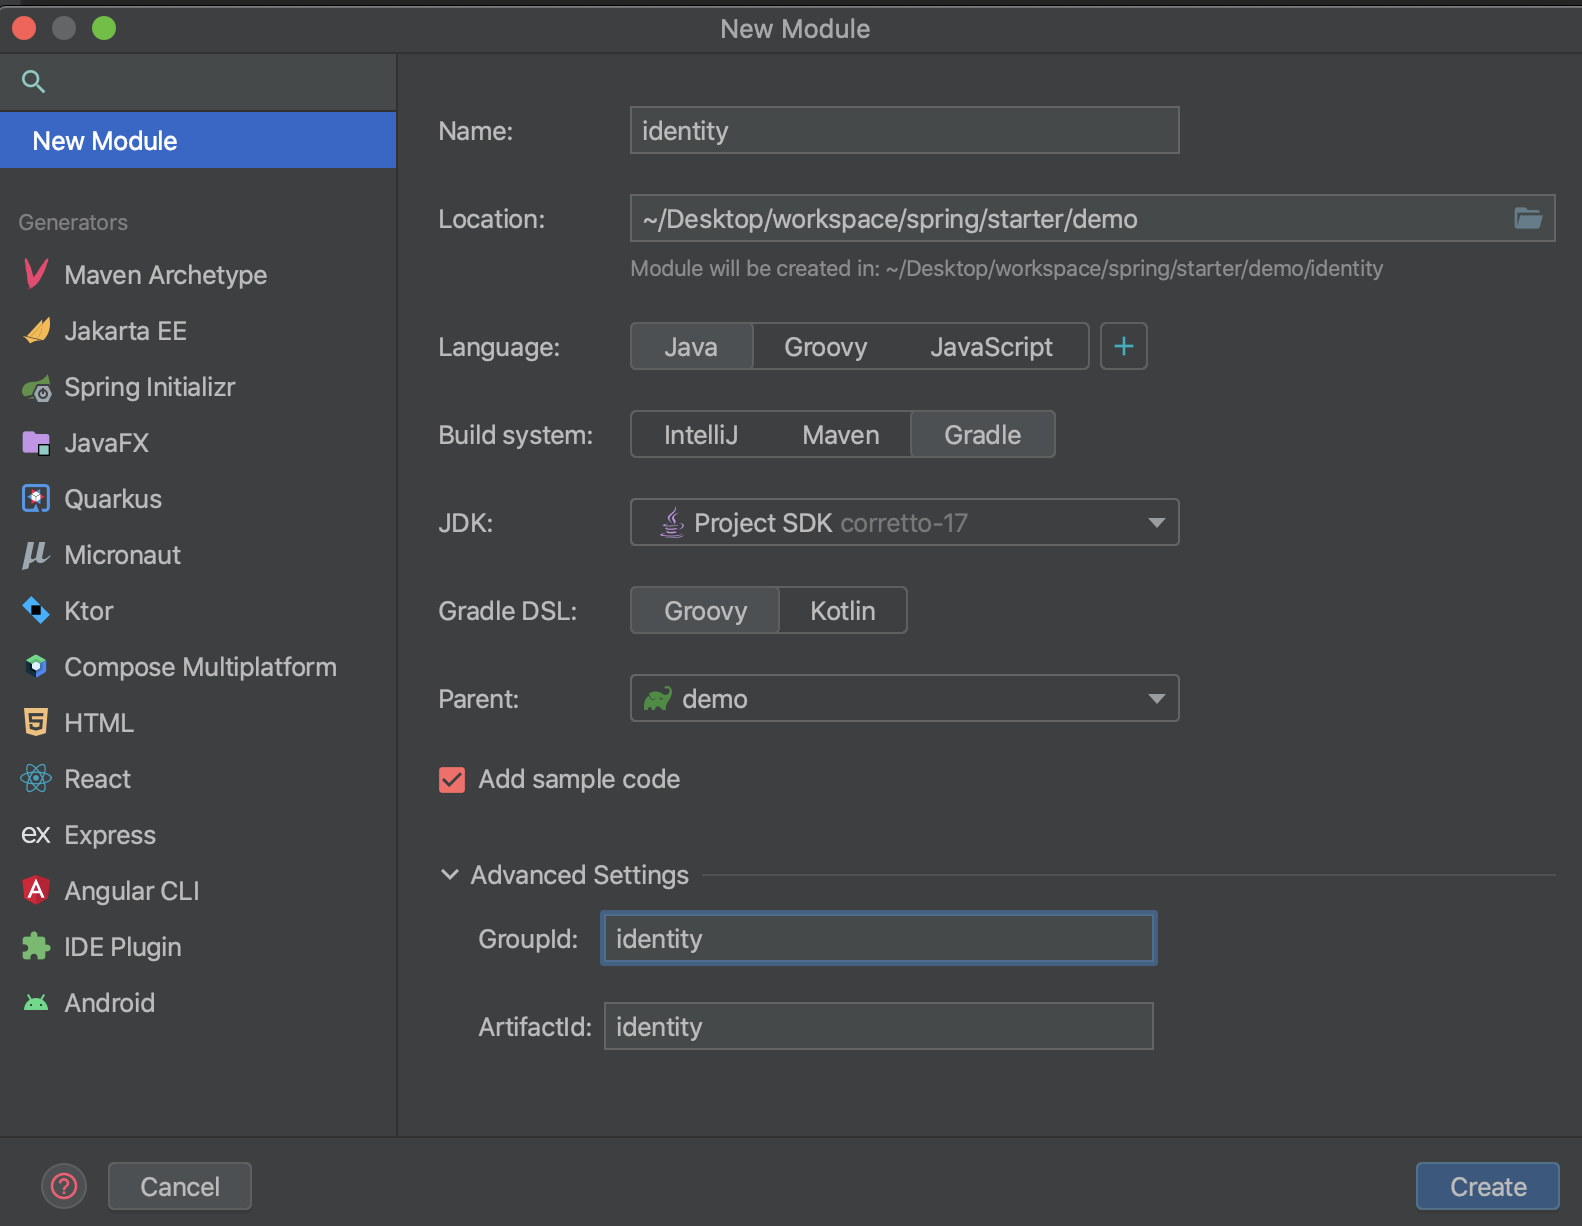Viewport: 1582px width, 1226px height.
Task: Select New Module in the sidebar
Action: (198, 140)
